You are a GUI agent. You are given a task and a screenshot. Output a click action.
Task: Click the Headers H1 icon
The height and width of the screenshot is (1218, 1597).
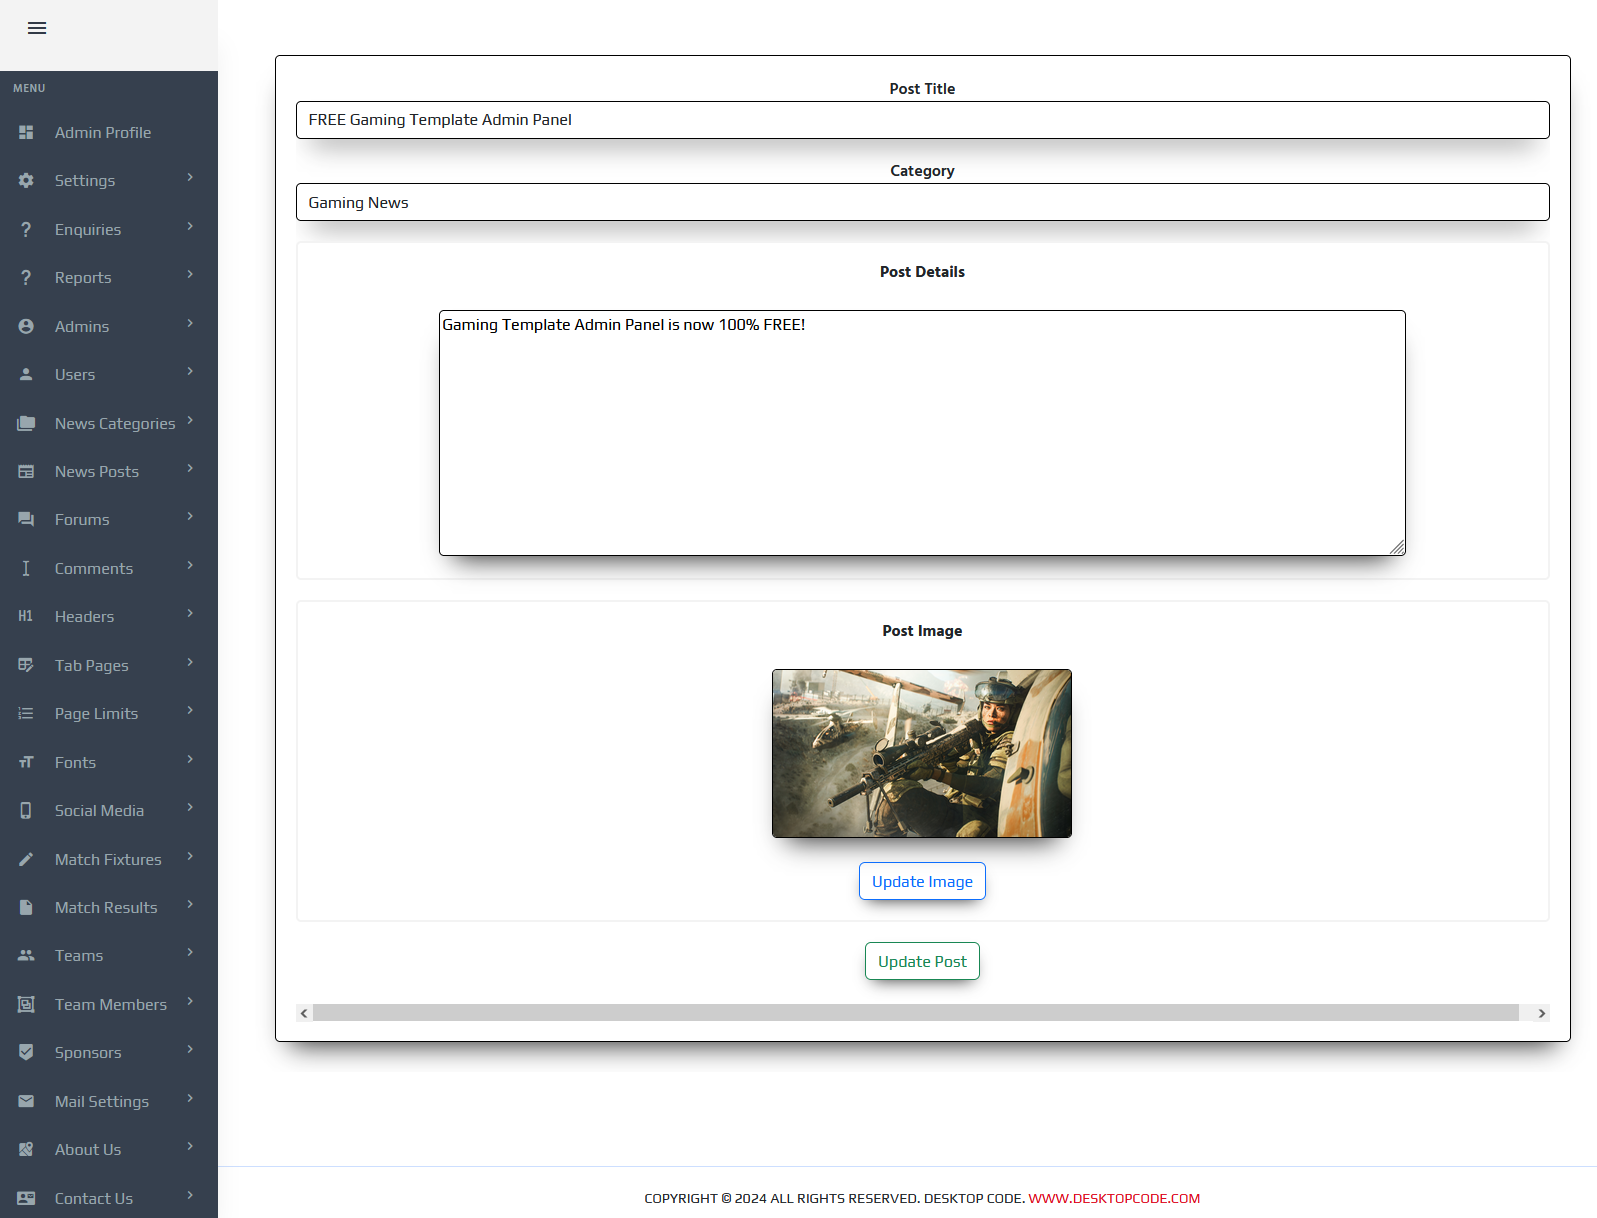26,617
